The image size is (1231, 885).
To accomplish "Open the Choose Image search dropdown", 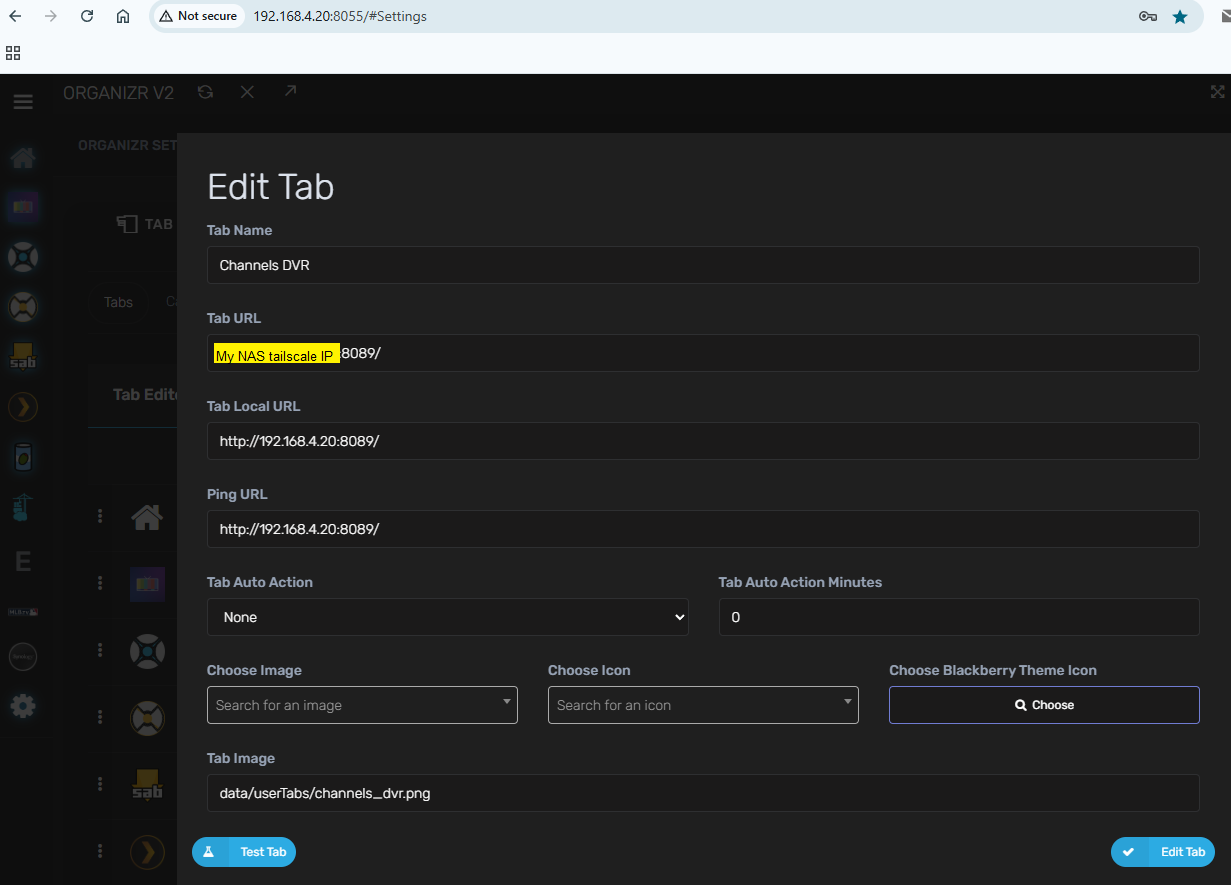I will coord(362,705).
